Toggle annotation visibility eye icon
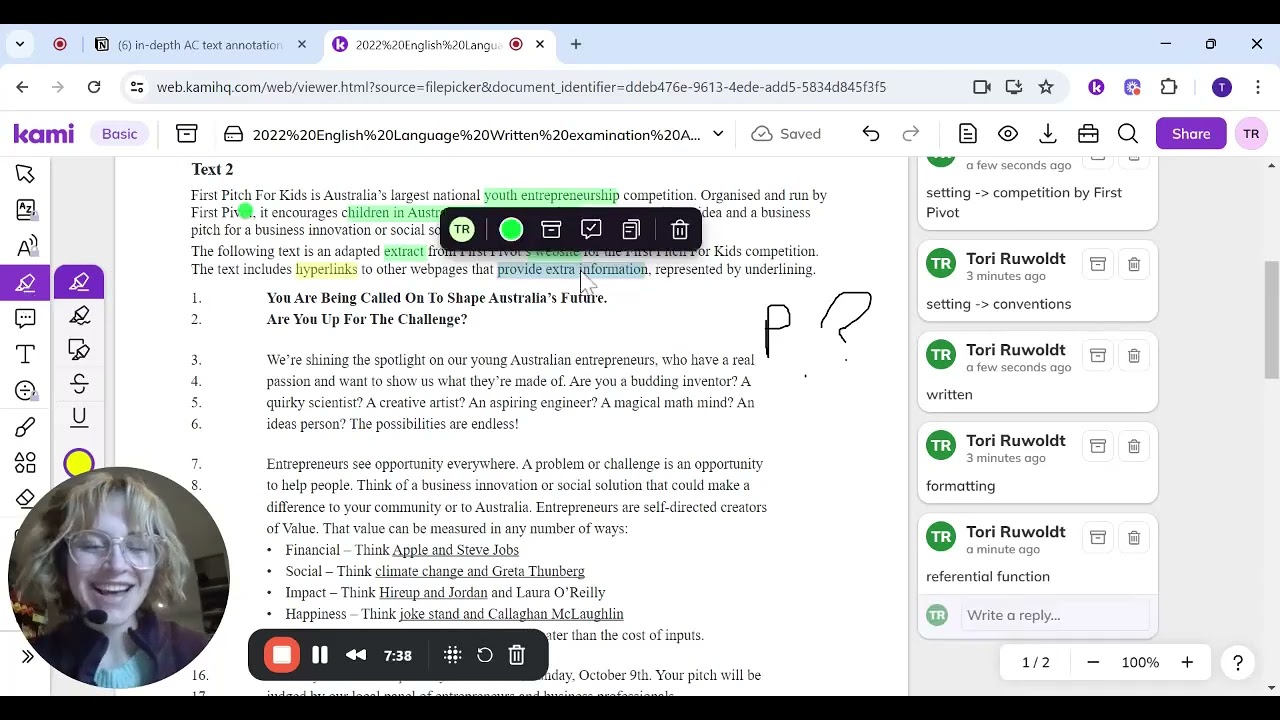The width and height of the screenshot is (1280, 720). point(1008,134)
